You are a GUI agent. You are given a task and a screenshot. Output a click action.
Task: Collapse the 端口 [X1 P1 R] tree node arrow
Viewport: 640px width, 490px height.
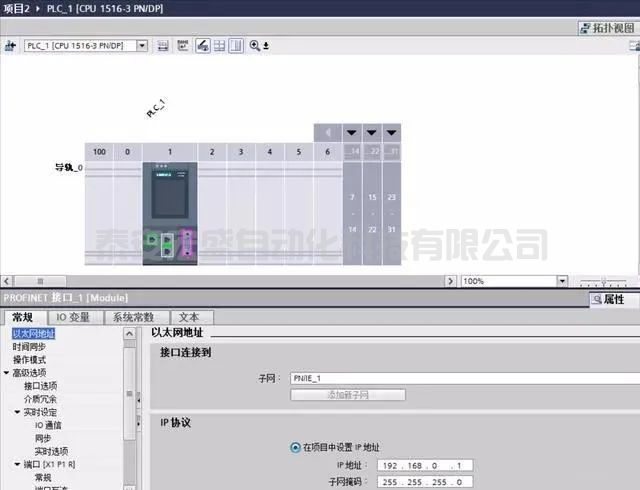click(x=17, y=464)
